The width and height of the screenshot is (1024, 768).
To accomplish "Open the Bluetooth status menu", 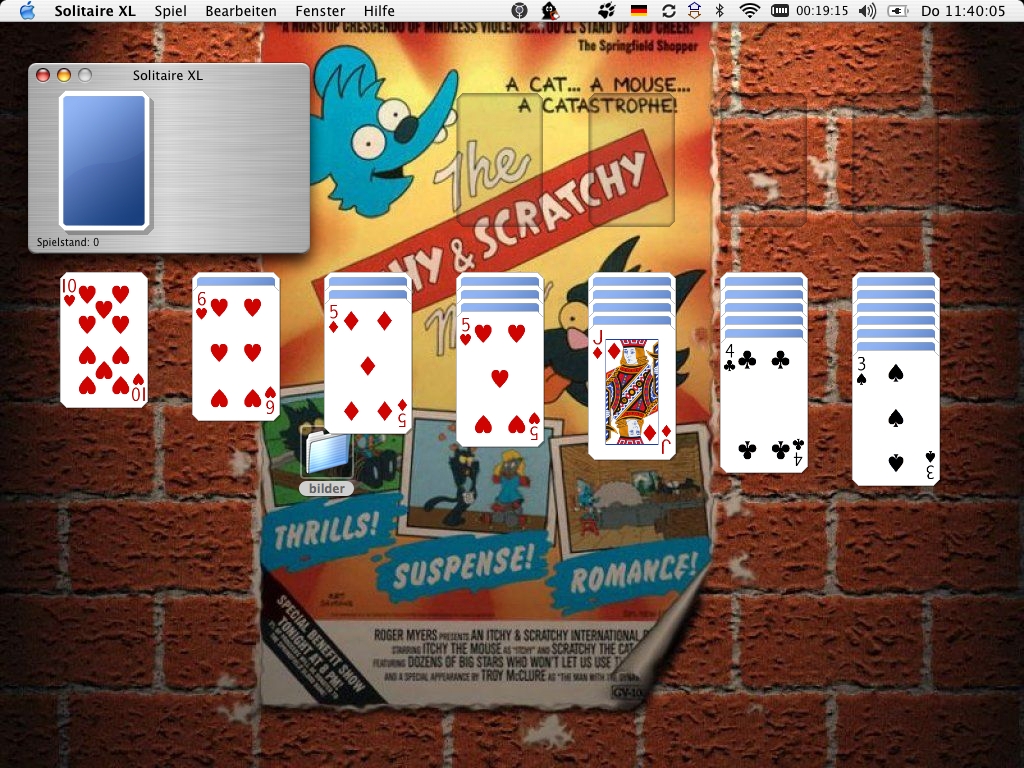I will pyautogui.click(x=720, y=10).
